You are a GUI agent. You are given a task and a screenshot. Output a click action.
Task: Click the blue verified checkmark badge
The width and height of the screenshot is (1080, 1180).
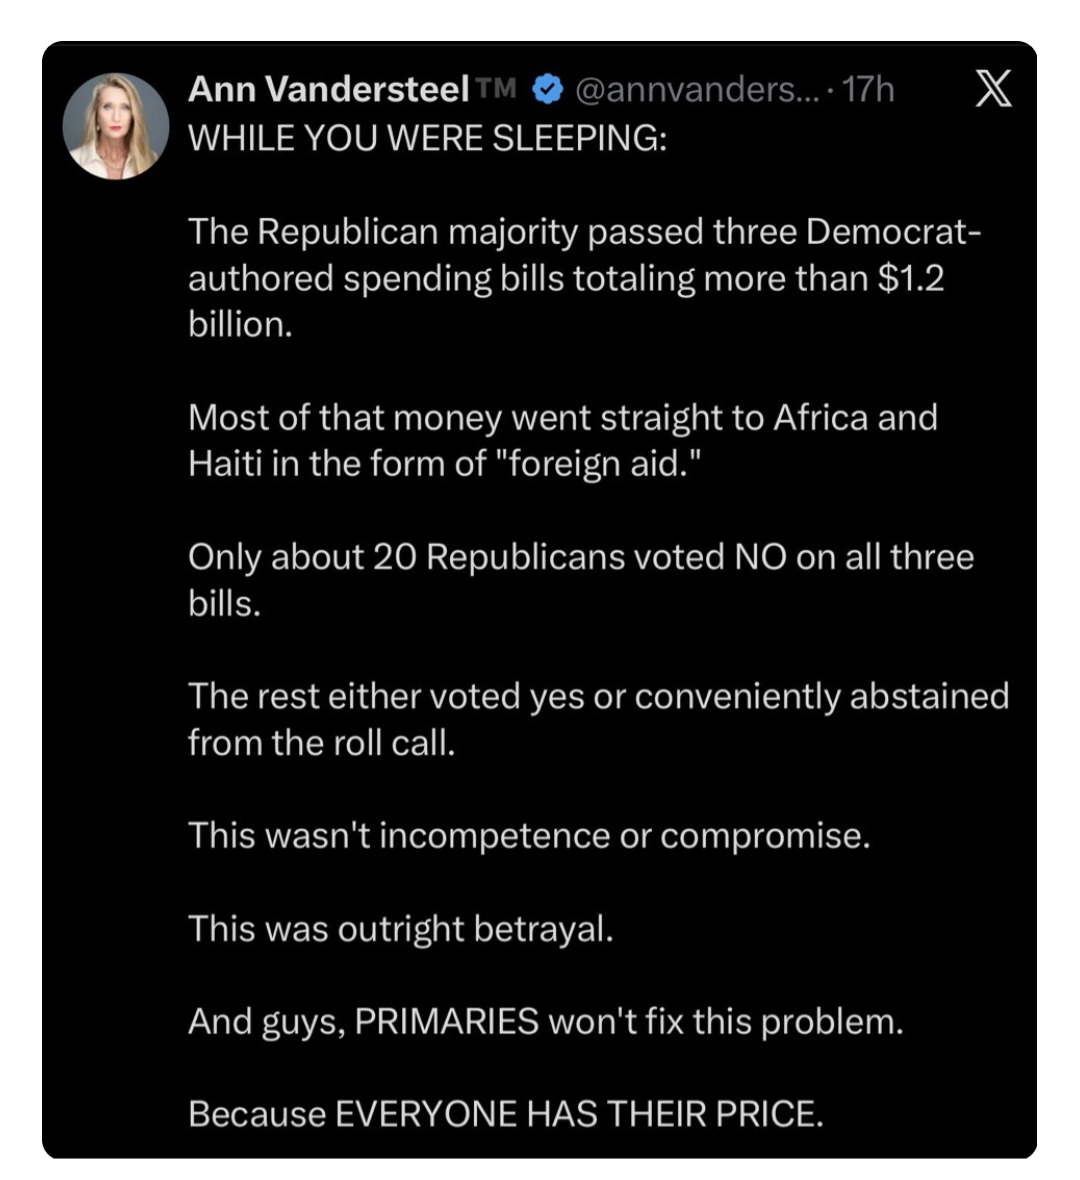click(x=546, y=90)
